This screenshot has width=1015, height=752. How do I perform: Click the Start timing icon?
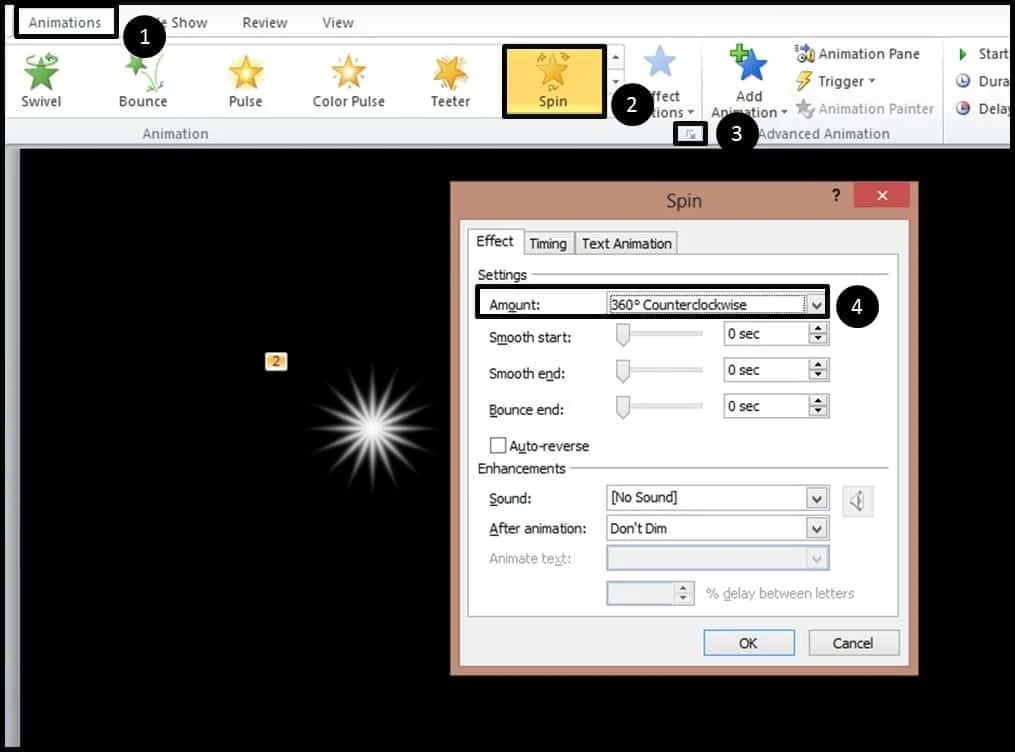[x=963, y=54]
